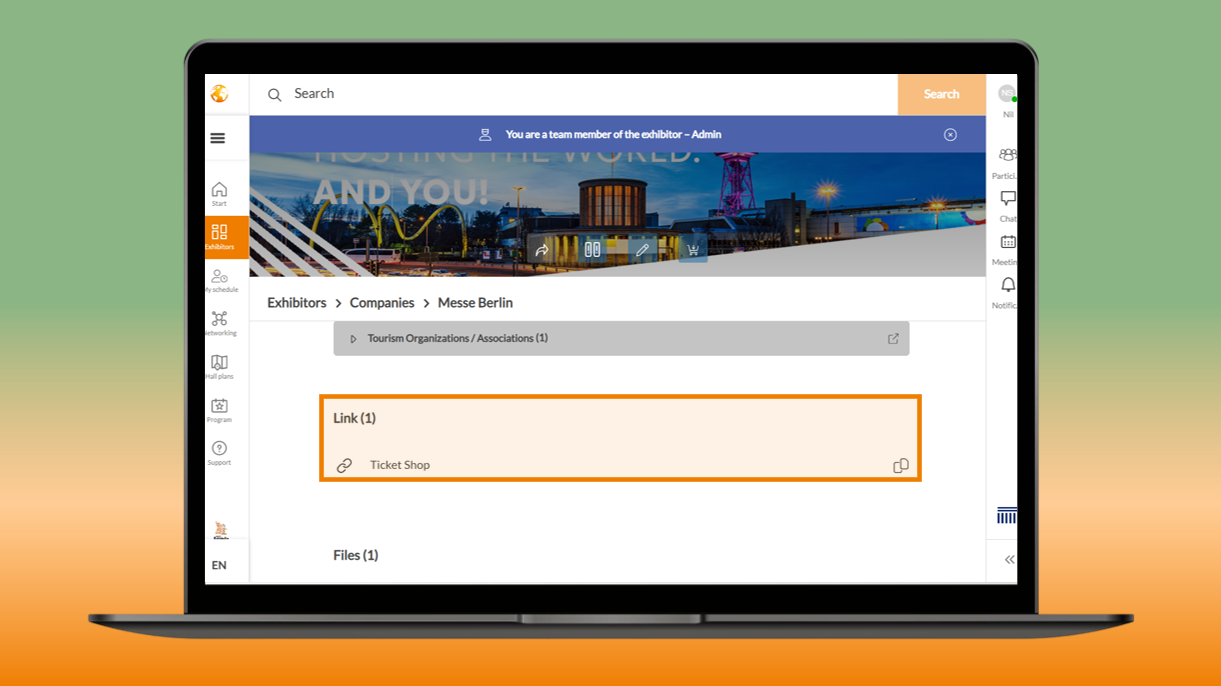1221x686 pixels.
Task: Click the globe logo in the sidebar top
Action: coord(219,94)
